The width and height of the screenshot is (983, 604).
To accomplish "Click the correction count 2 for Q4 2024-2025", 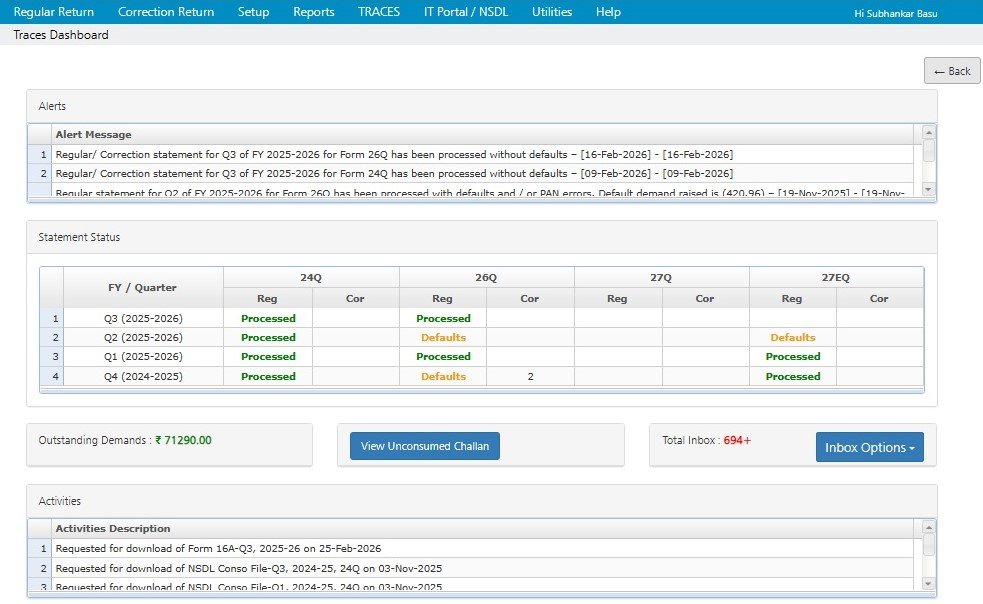I will click(529, 376).
